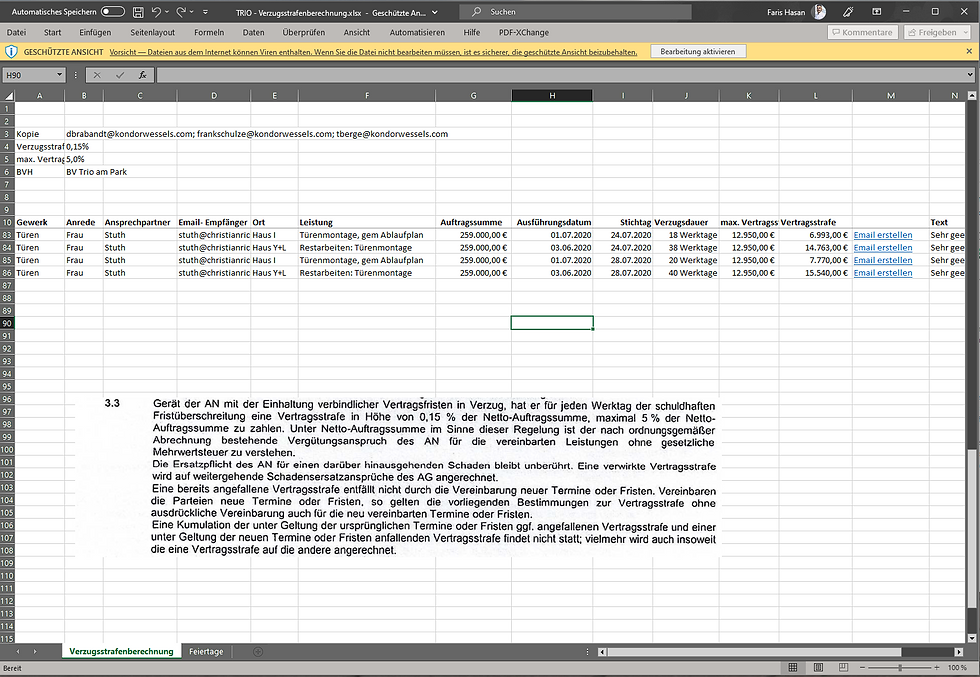Viewport: 980px width, 677px height.
Task: Select the Daten tab
Action: pos(253,33)
